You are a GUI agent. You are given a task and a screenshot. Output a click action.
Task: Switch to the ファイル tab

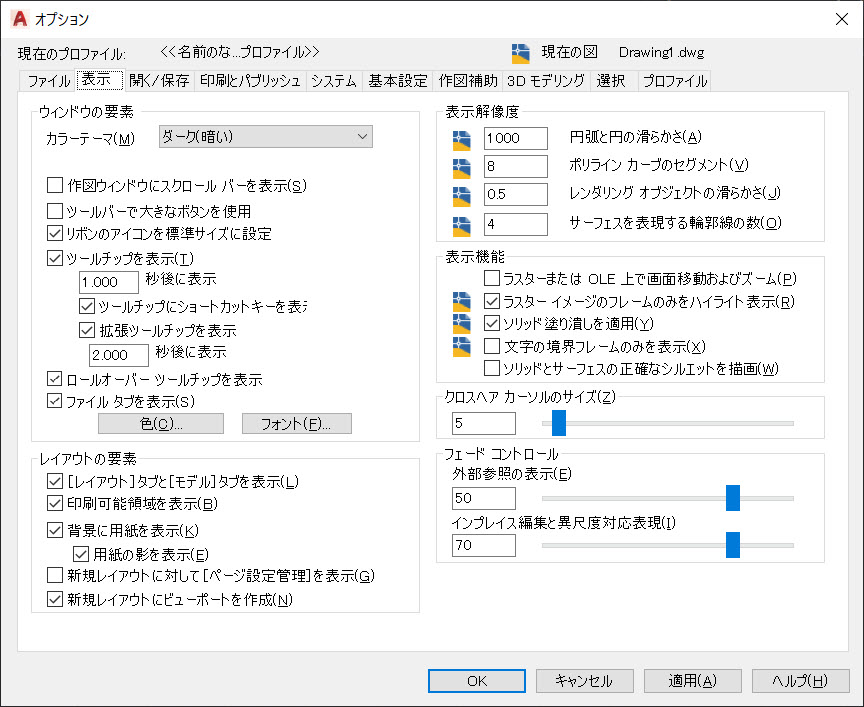(48, 80)
